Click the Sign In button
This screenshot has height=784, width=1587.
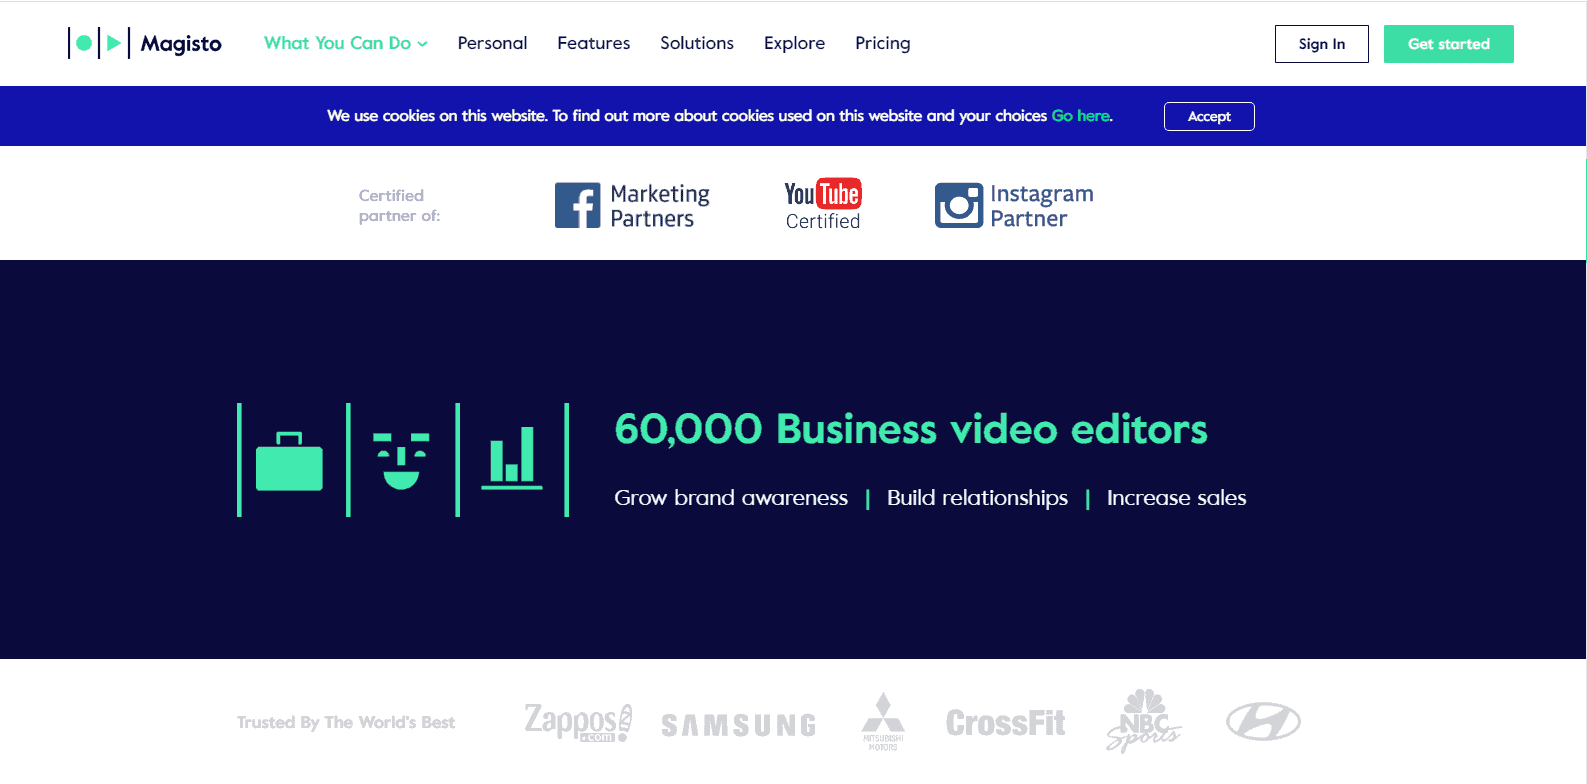pyautogui.click(x=1321, y=44)
